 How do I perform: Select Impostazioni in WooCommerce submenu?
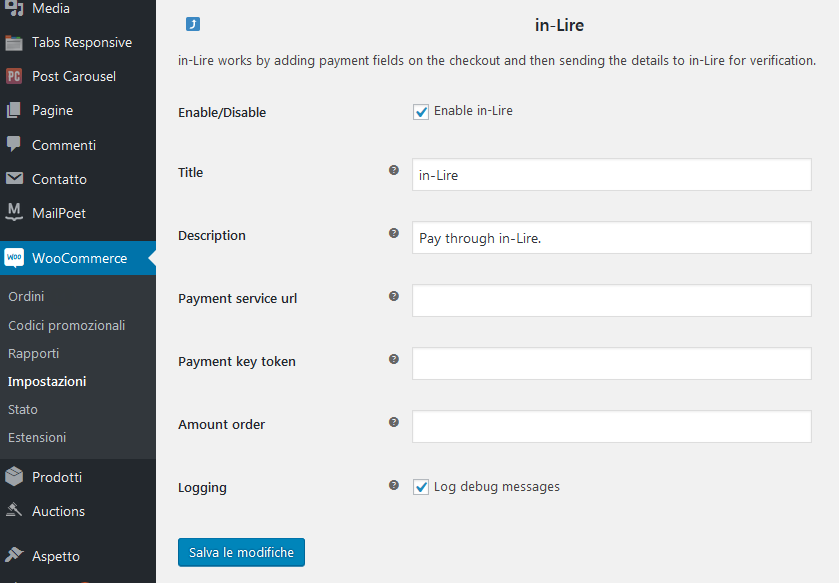(x=47, y=381)
